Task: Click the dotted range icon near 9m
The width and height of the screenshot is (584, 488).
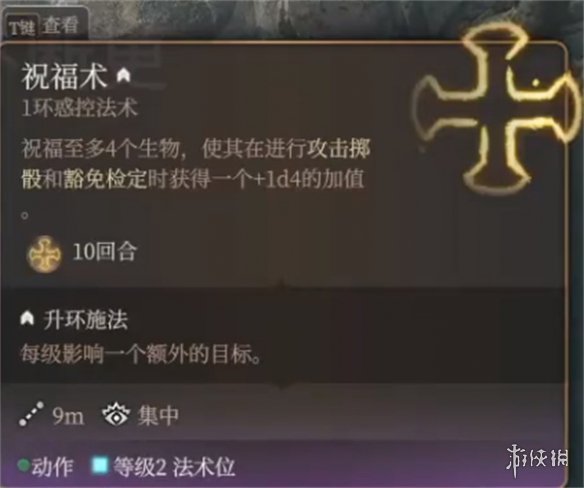Action: pos(32,414)
